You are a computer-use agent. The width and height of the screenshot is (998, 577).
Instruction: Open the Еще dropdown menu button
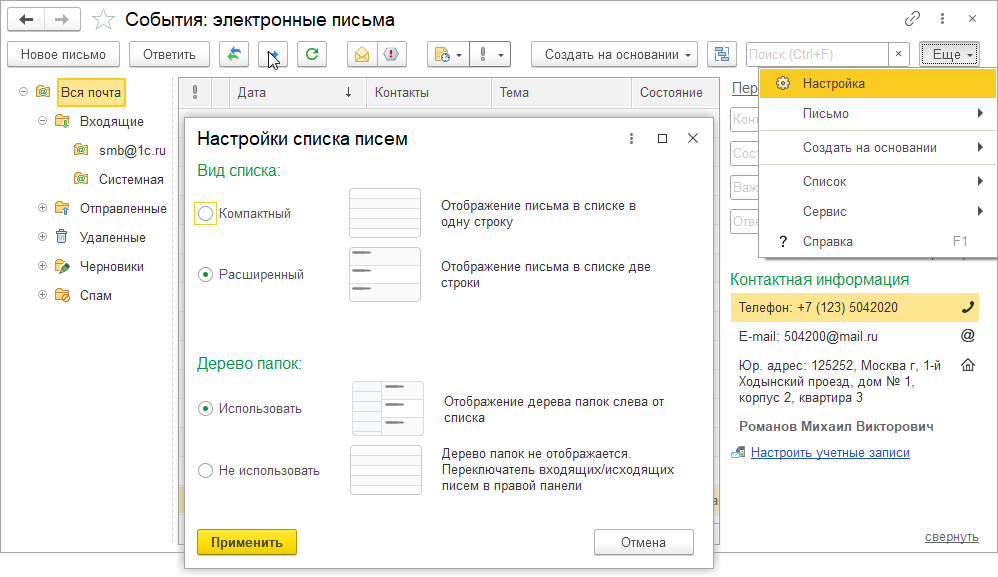(x=946, y=54)
